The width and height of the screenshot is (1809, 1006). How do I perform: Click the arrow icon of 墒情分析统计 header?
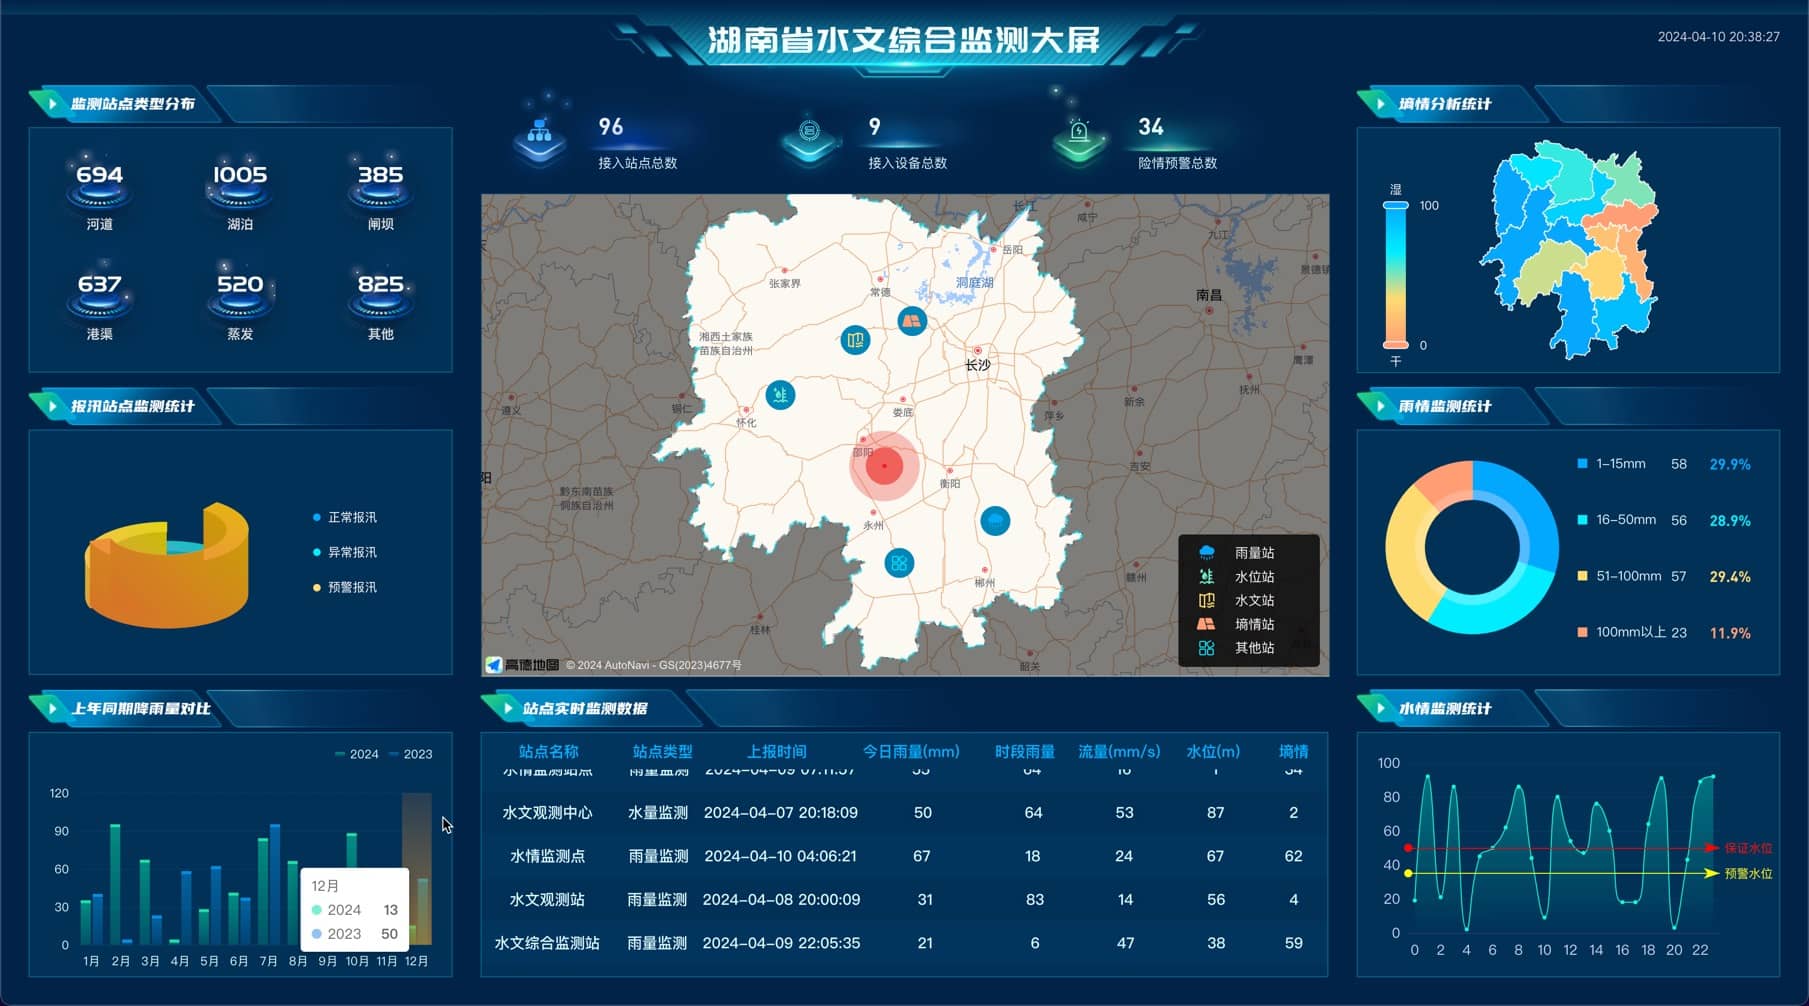click(1380, 104)
